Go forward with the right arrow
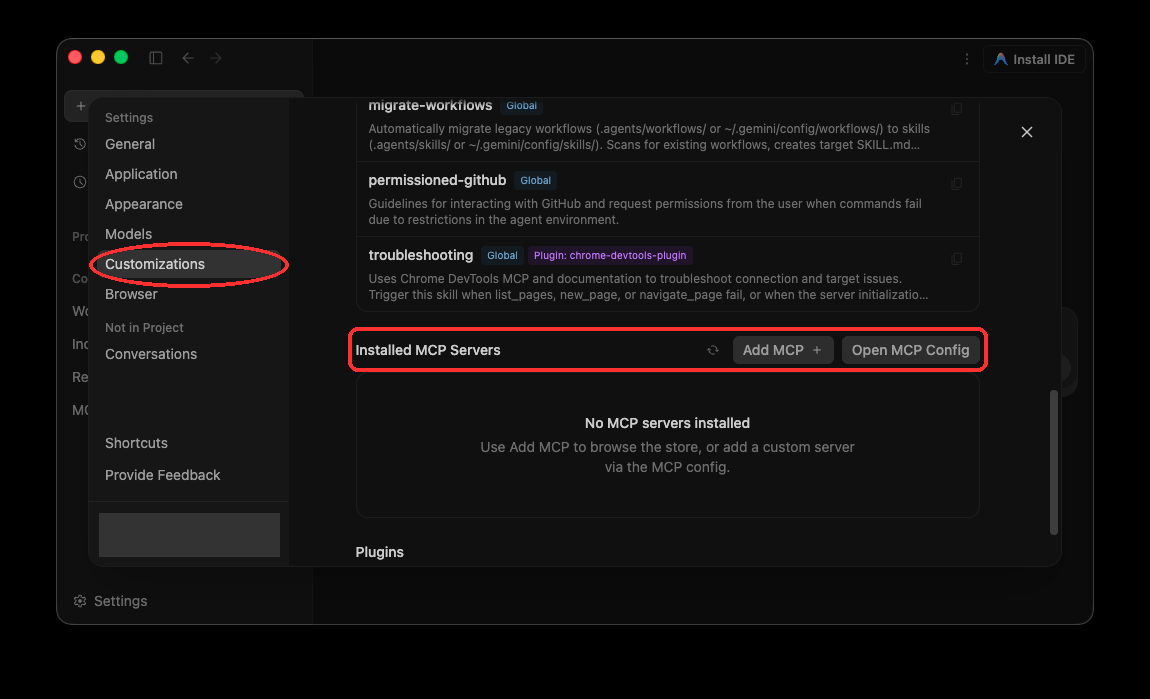The width and height of the screenshot is (1150, 699). [216, 58]
